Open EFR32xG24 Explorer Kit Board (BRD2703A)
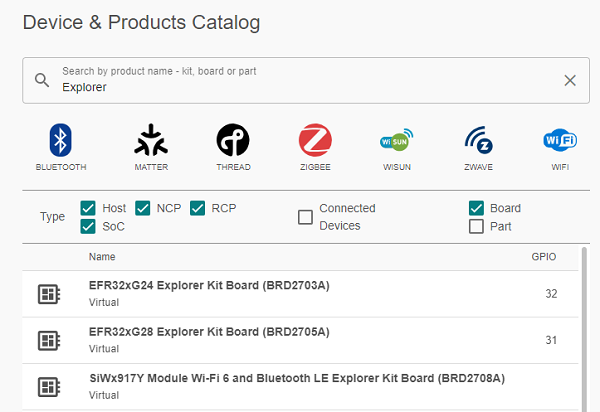Viewport: 600px width, 412px height. click(209, 285)
